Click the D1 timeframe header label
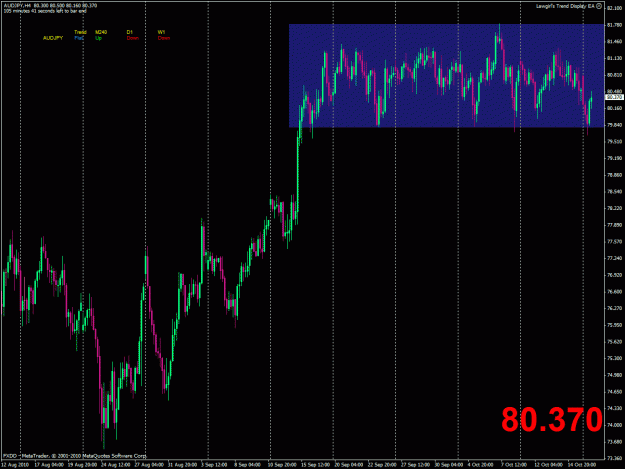 tap(130, 32)
